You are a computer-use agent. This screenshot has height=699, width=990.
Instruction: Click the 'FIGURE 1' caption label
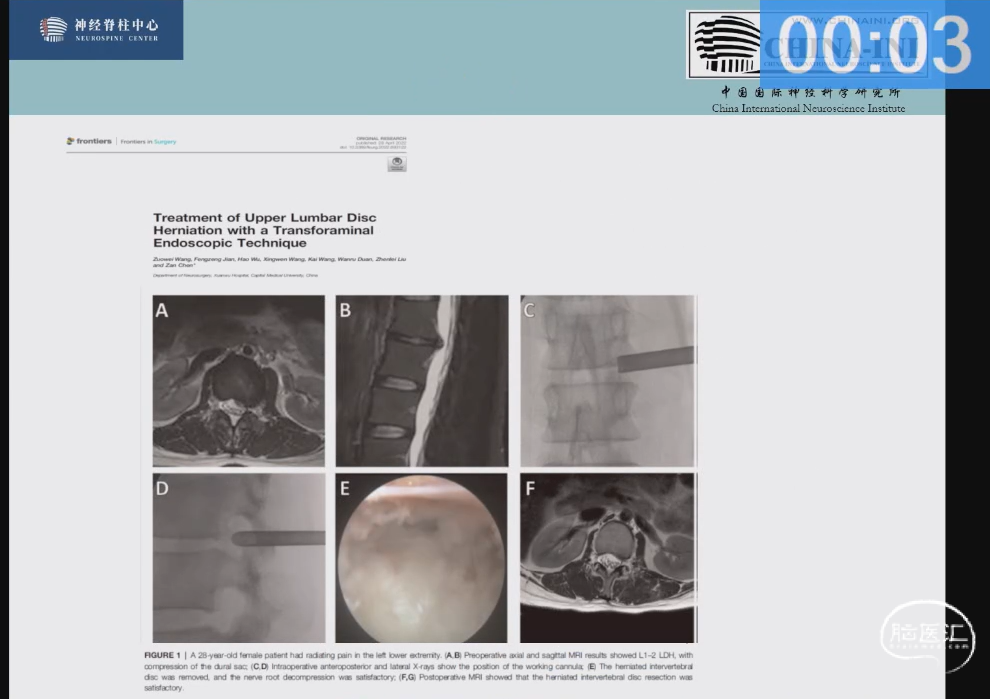162,655
